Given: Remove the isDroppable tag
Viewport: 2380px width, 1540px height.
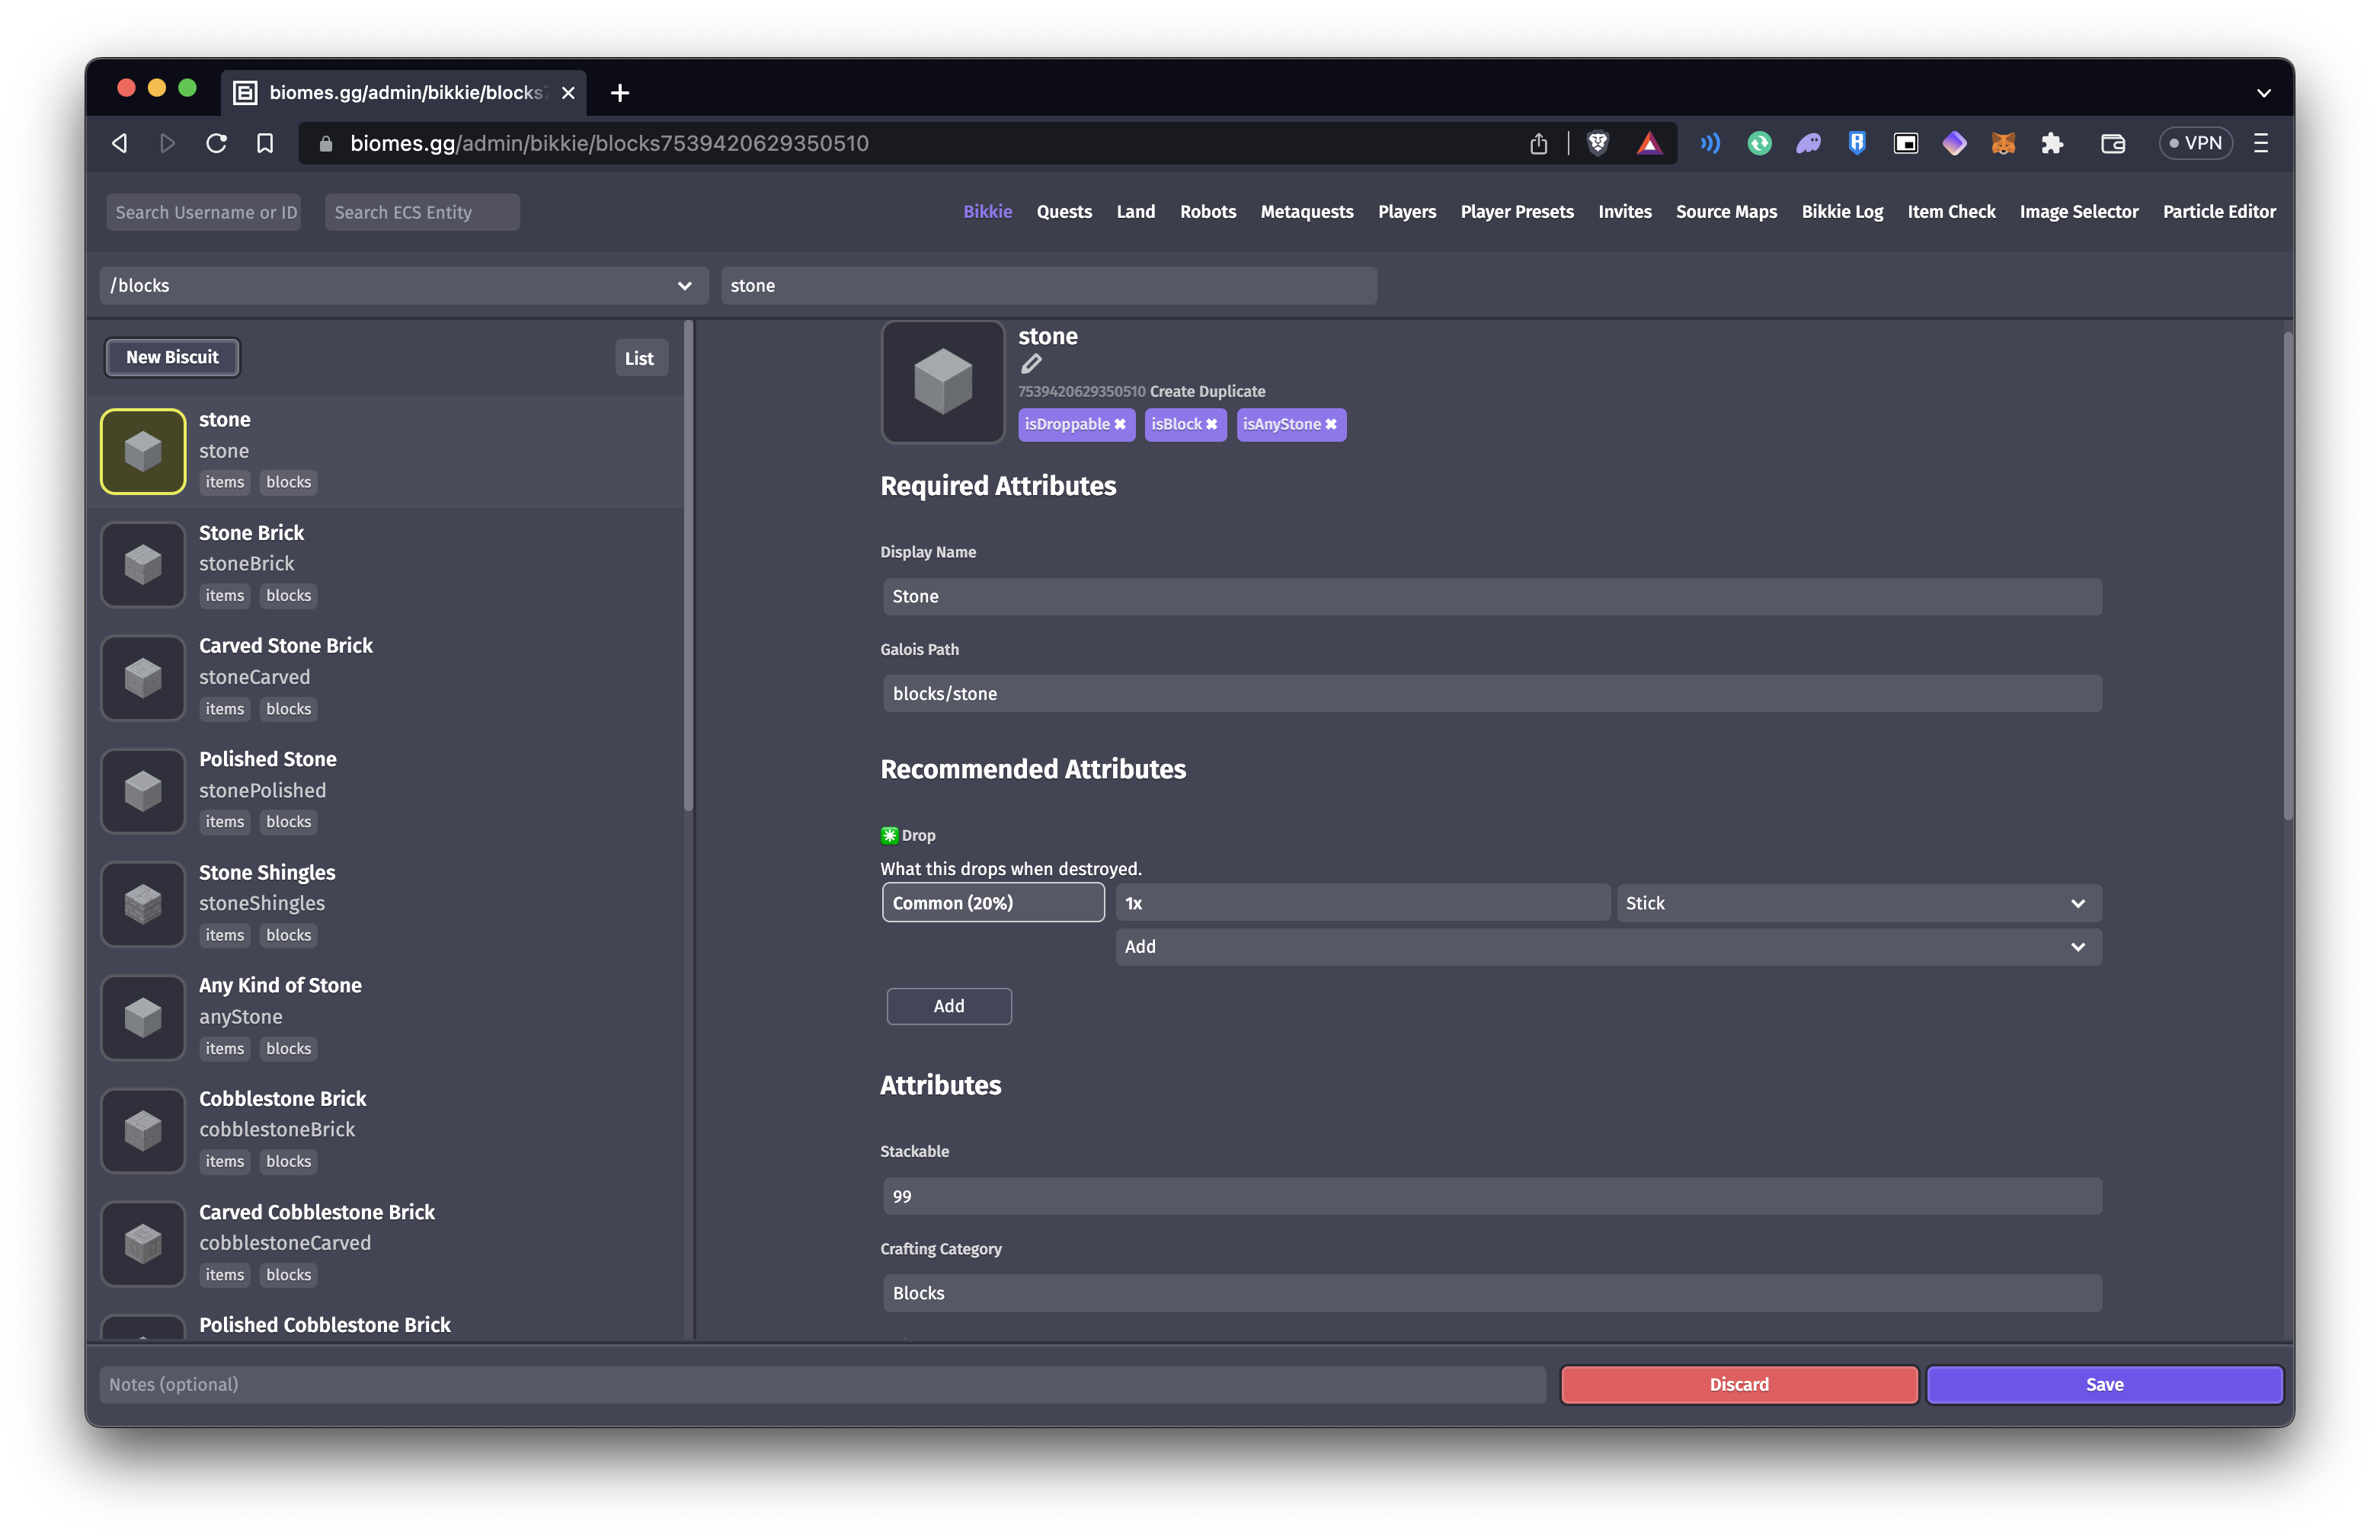Looking at the screenshot, I should (1120, 424).
